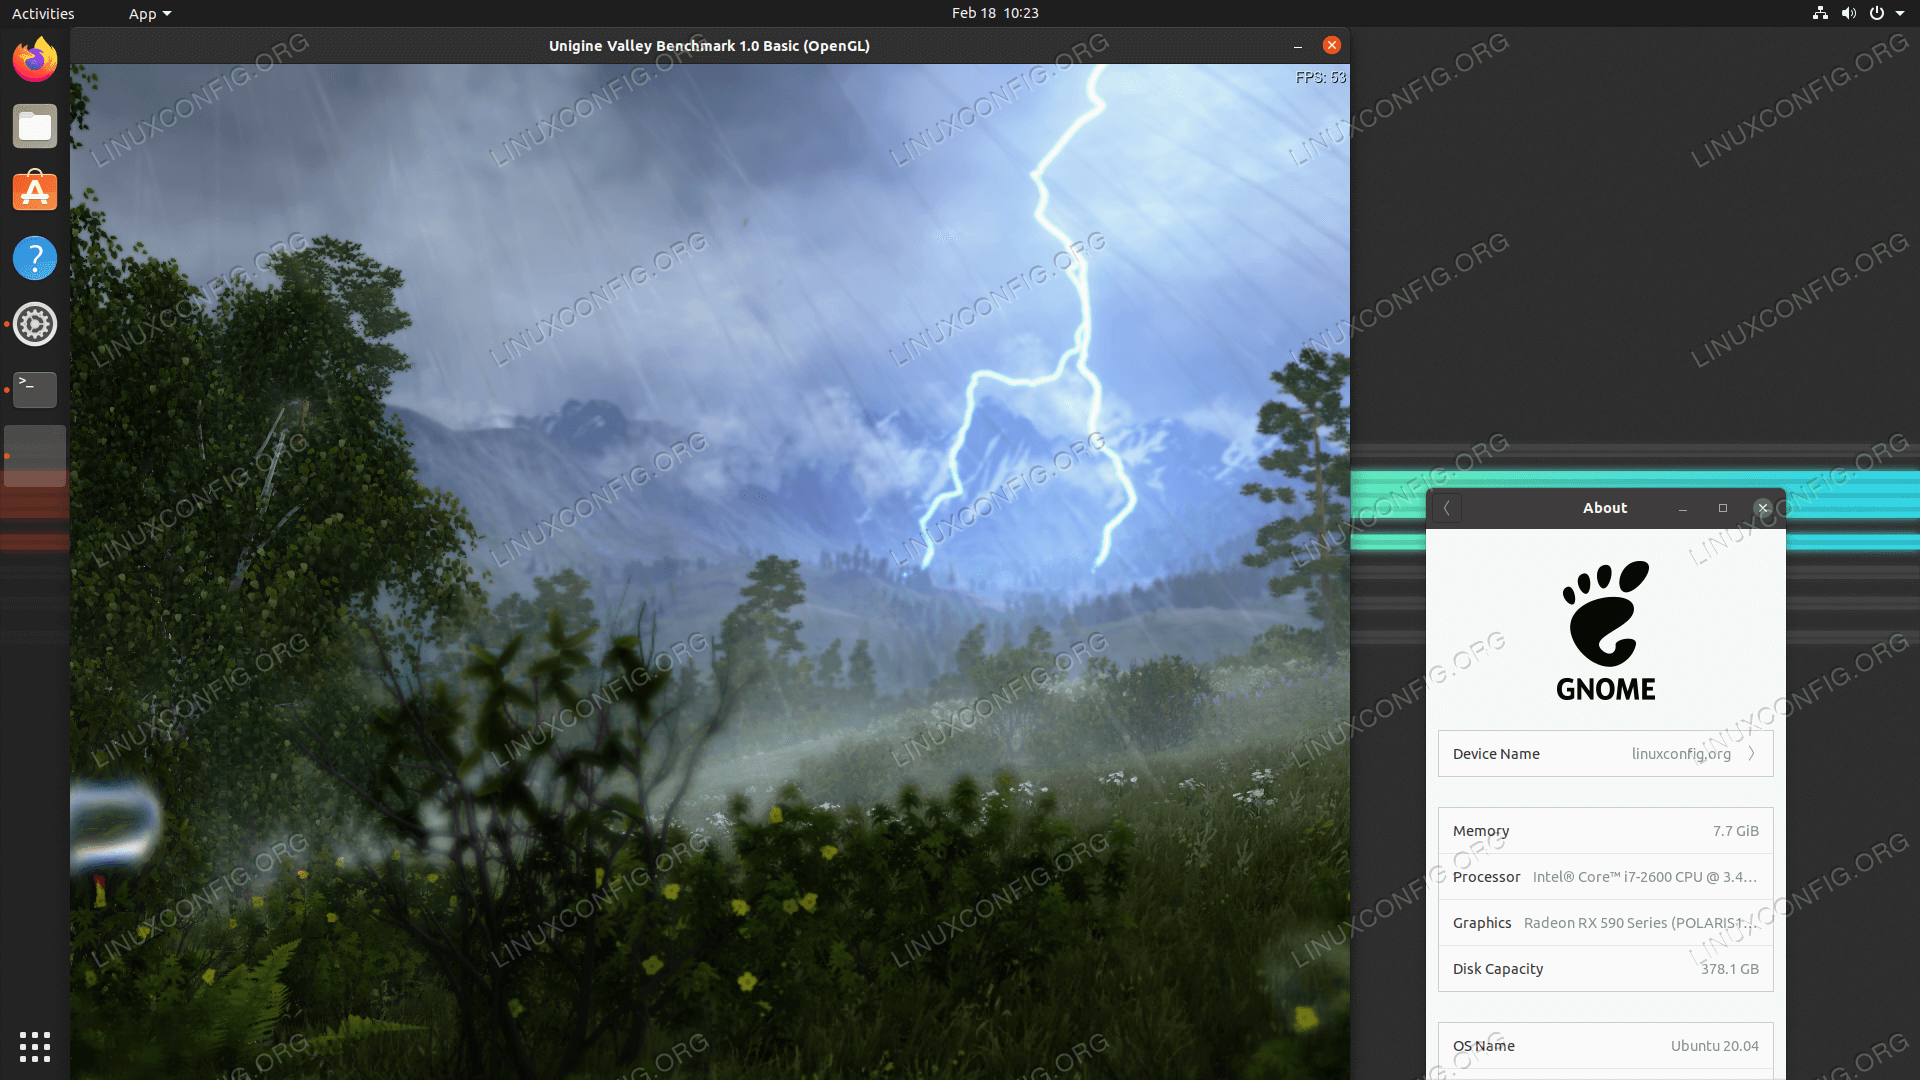Select the running app icon below Terminal
The image size is (1920, 1080).
click(x=35, y=456)
